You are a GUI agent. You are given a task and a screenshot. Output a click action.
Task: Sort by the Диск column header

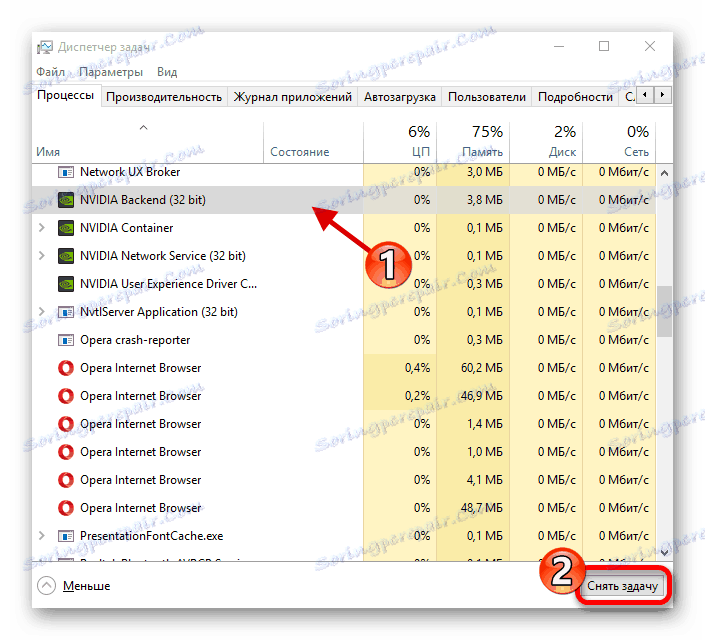tap(546, 143)
